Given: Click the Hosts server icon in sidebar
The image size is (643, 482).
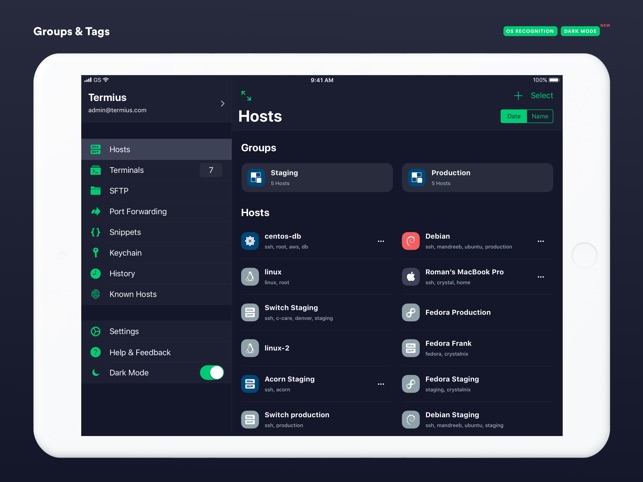Looking at the screenshot, I should (96, 149).
